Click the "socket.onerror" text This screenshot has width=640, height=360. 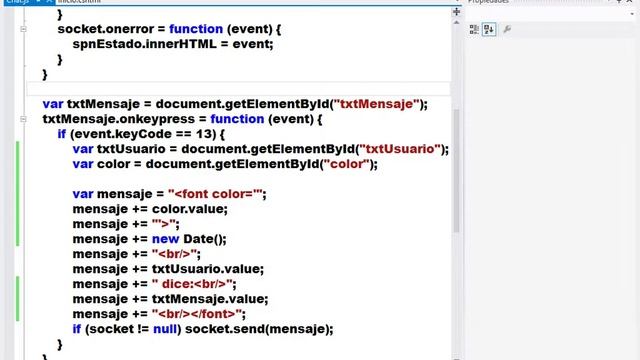(106, 29)
